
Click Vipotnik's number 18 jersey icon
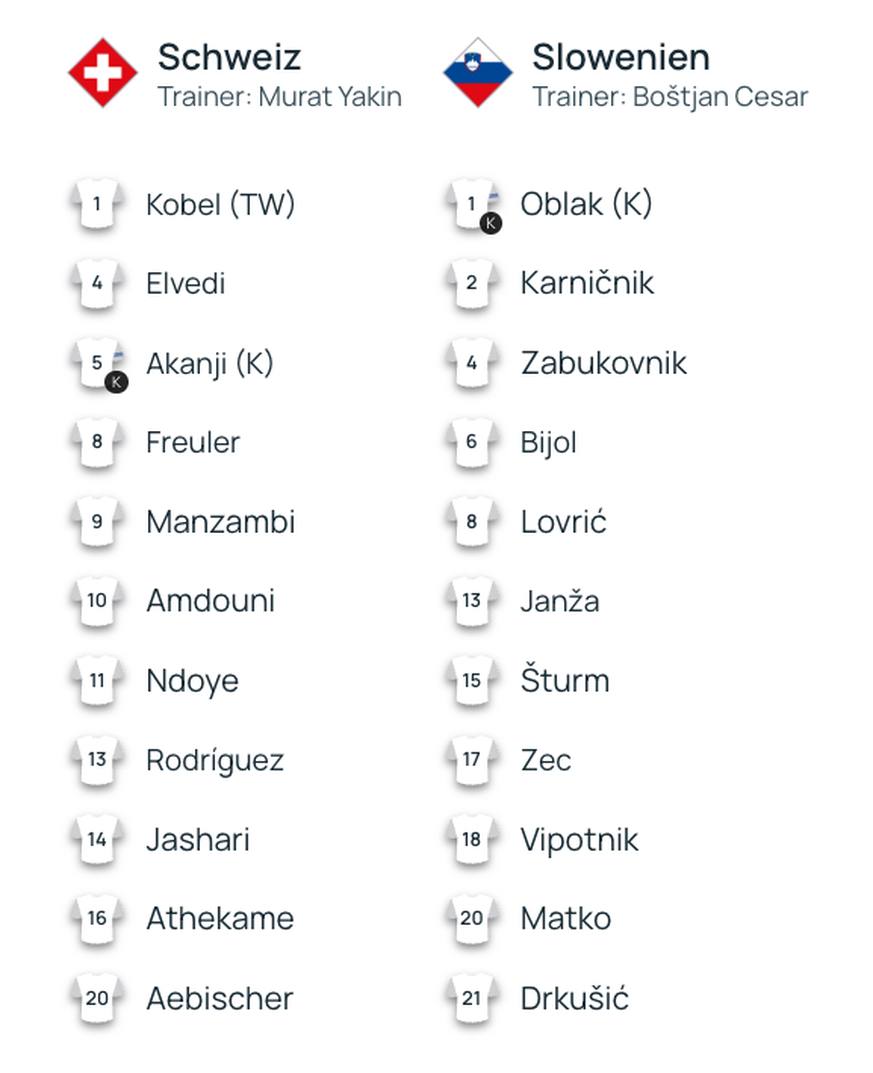(x=471, y=839)
